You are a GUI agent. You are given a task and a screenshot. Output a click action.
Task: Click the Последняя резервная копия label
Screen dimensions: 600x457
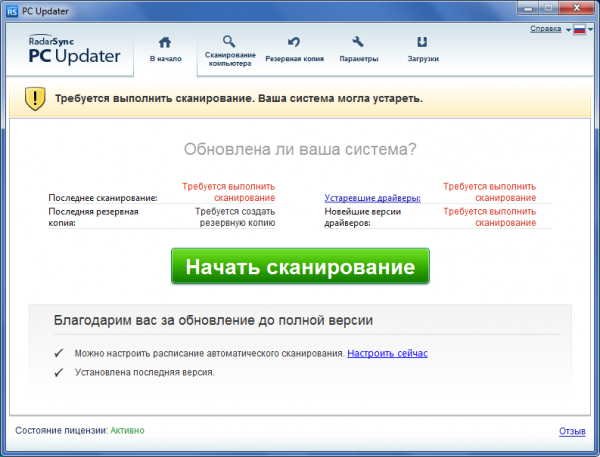(x=93, y=217)
